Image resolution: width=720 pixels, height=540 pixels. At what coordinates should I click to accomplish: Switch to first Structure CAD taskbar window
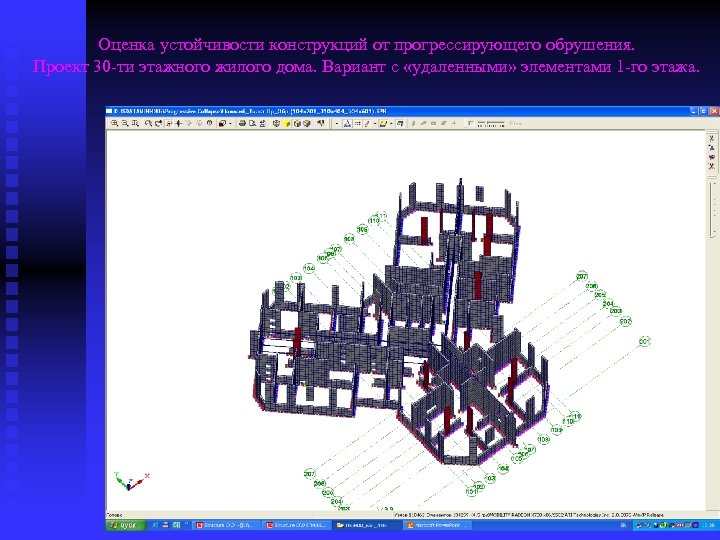(226, 525)
